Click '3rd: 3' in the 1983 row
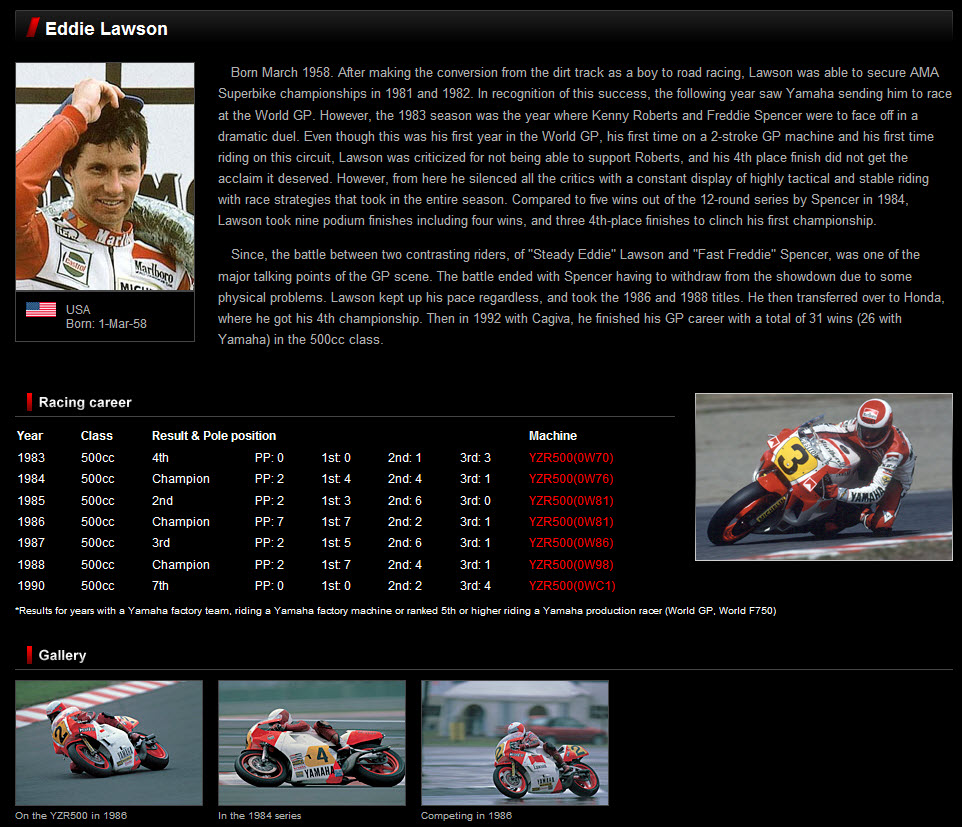The image size is (962, 827). pos(475,458)
